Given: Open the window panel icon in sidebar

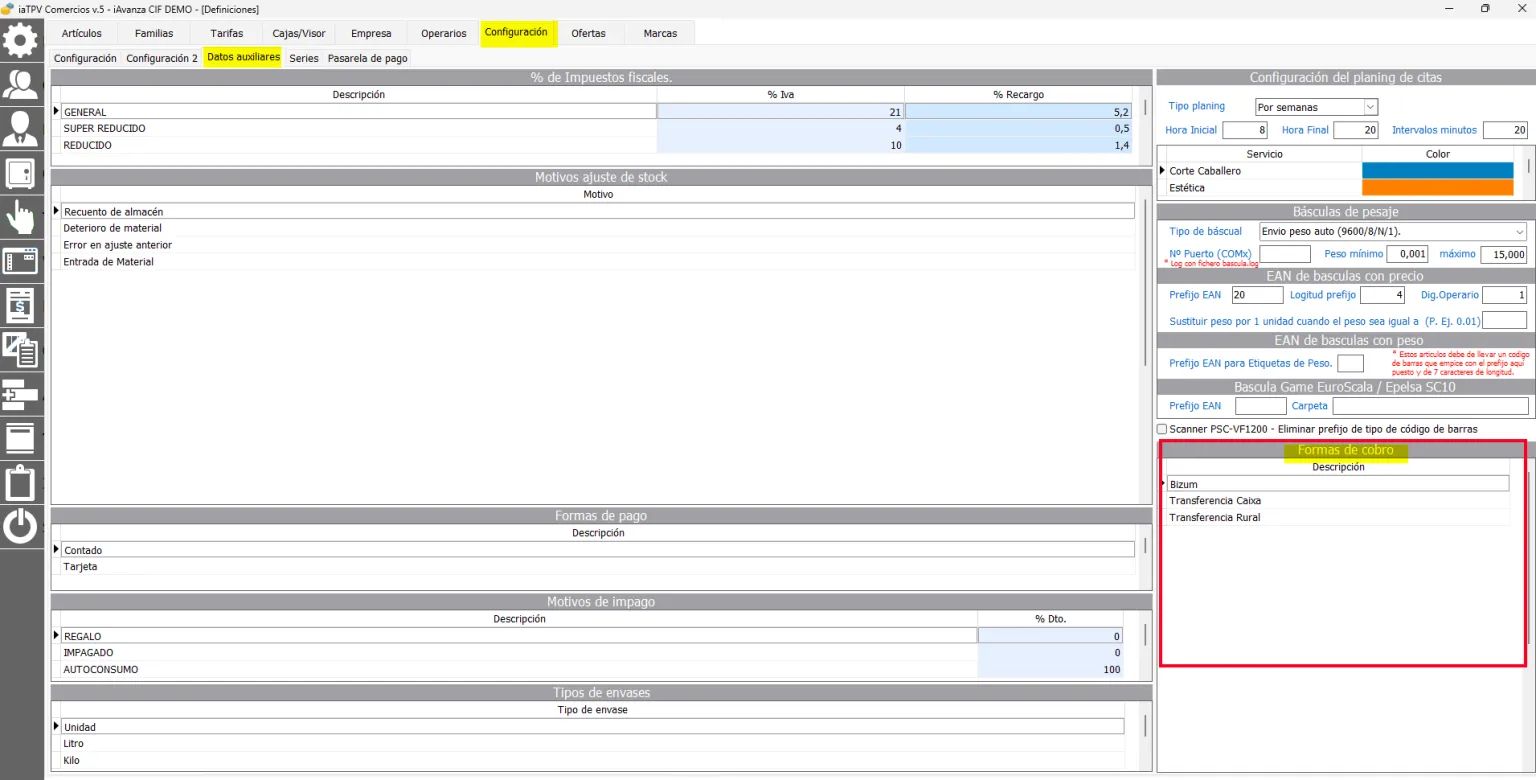Looking at the screenshot, I should pyautogui.click(x=21, y=260).
